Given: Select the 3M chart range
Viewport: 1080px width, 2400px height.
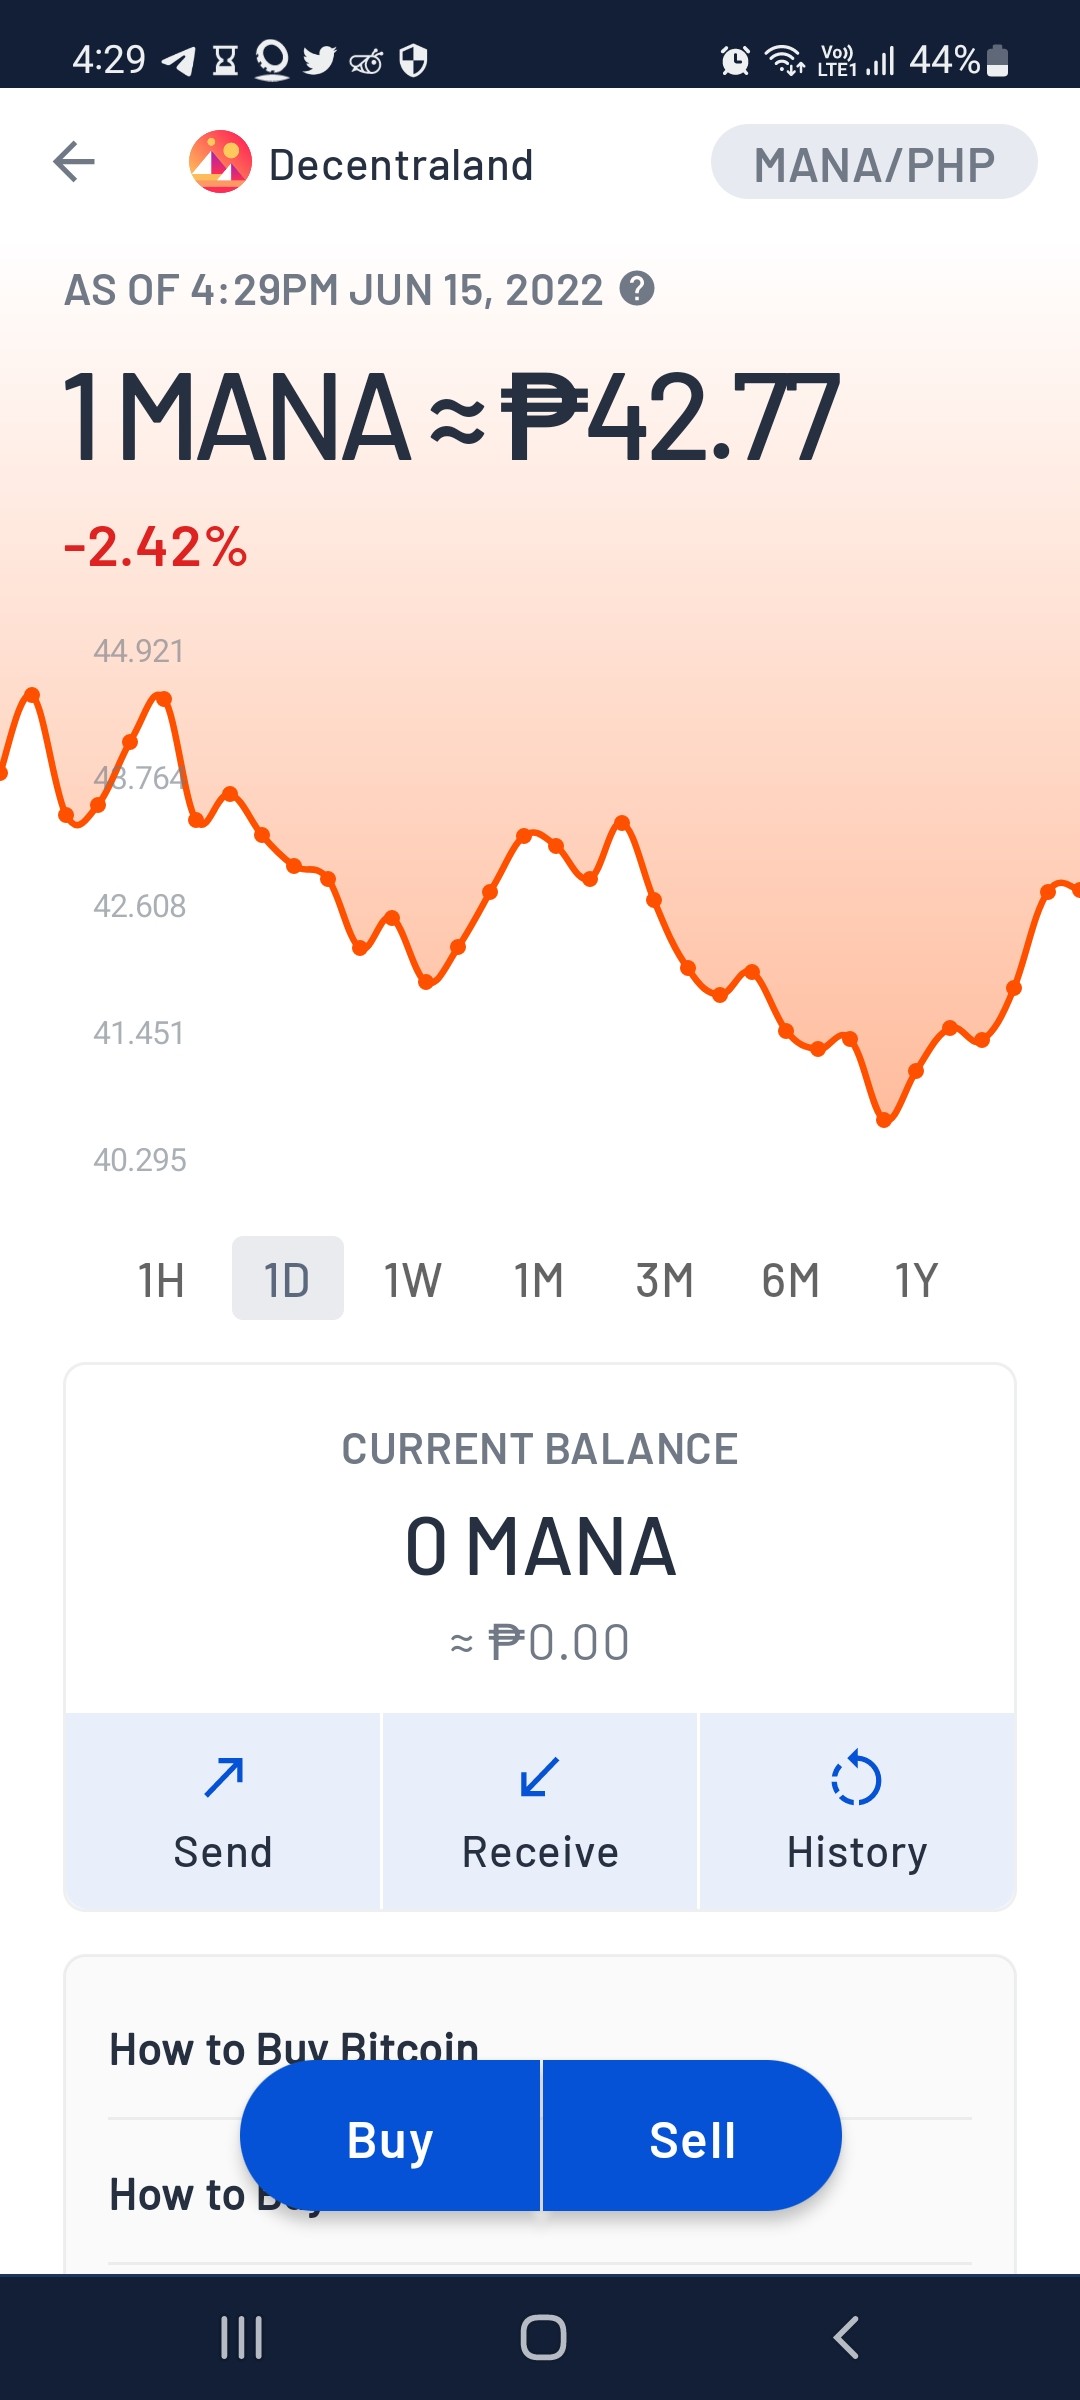Looking at the screenshot, I should [665, 1279].
